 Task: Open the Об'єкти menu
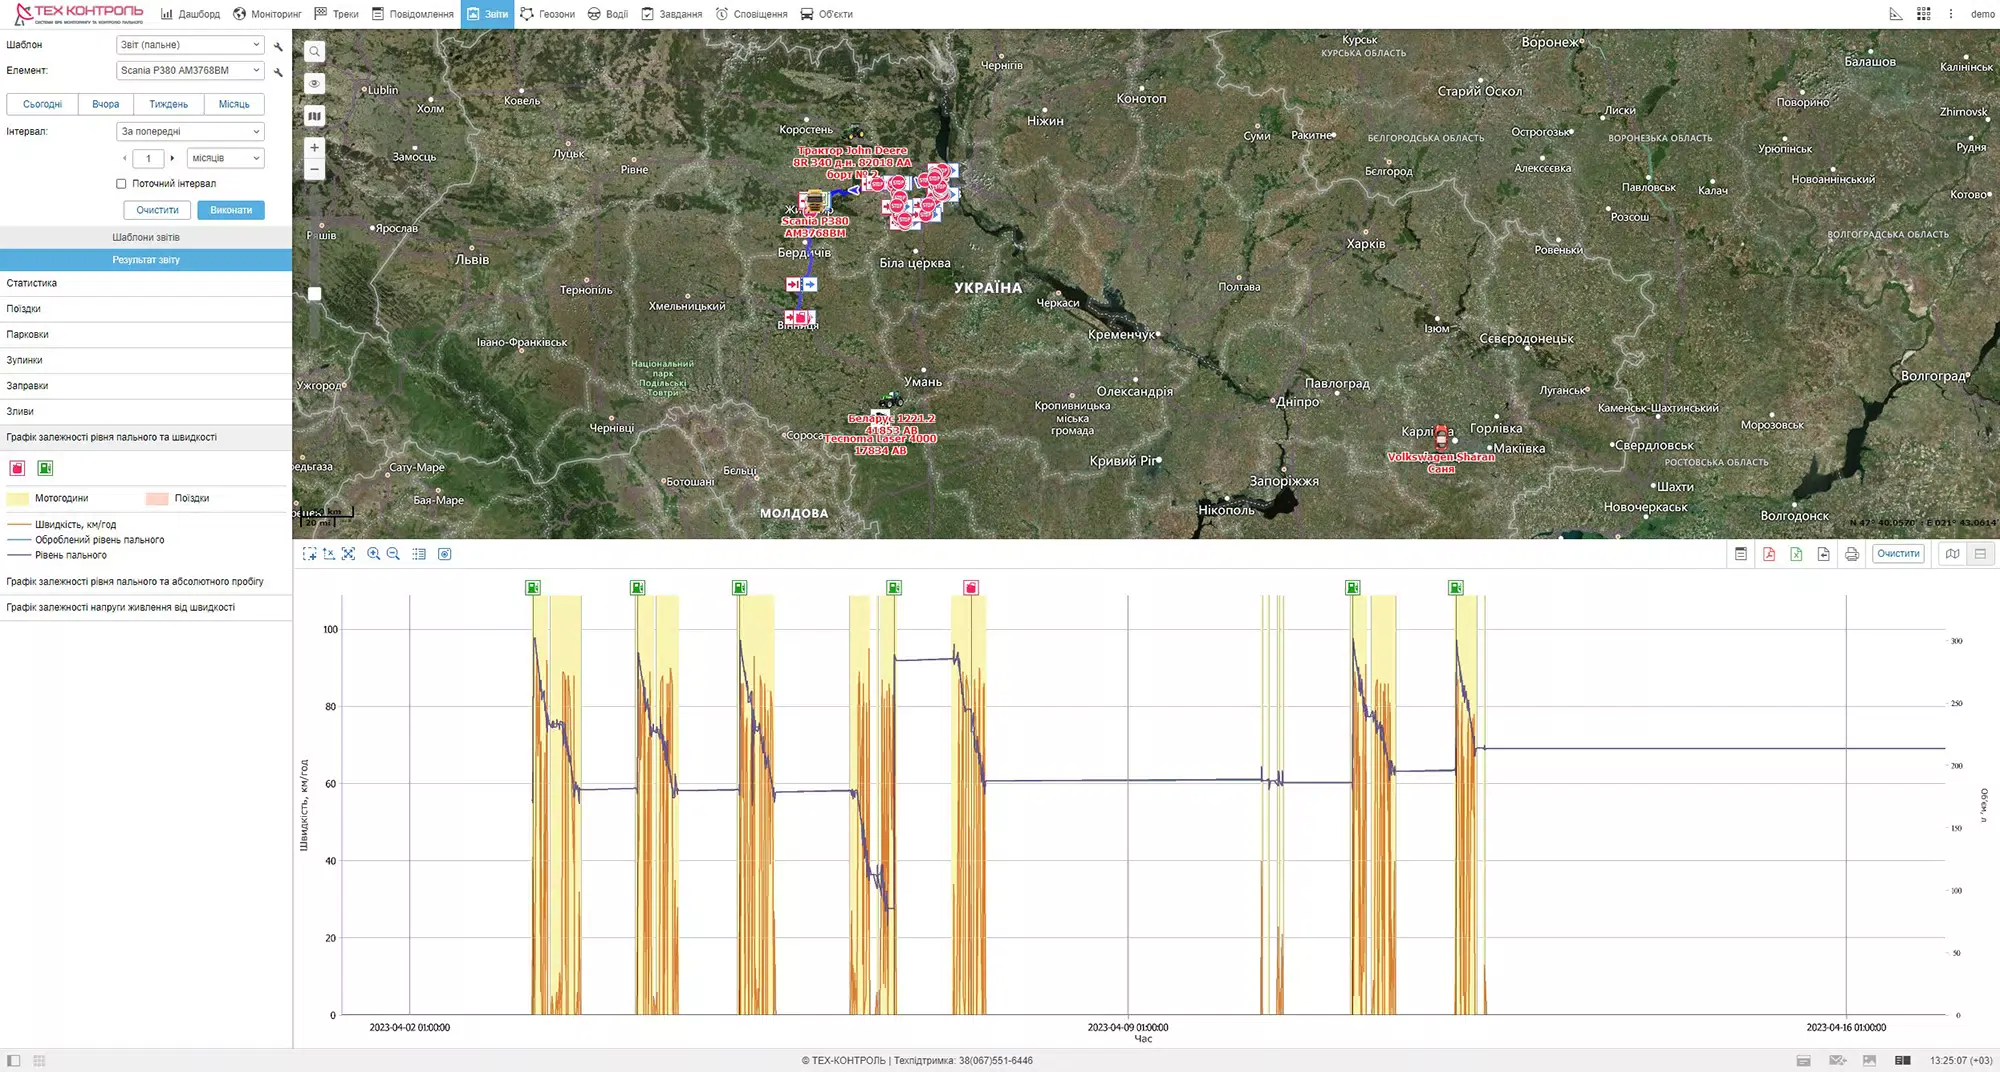pyautogui.click(x=826, y=14)
